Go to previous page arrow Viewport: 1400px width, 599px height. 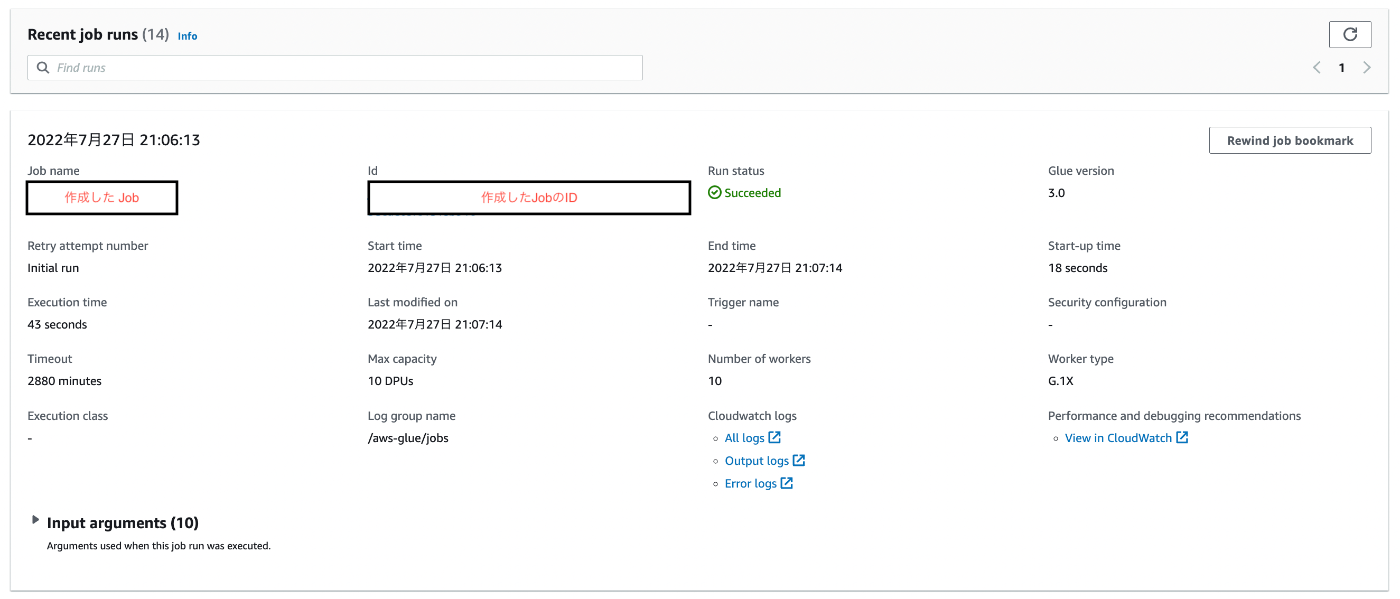pyautogui.click(x=1317, y=68)
